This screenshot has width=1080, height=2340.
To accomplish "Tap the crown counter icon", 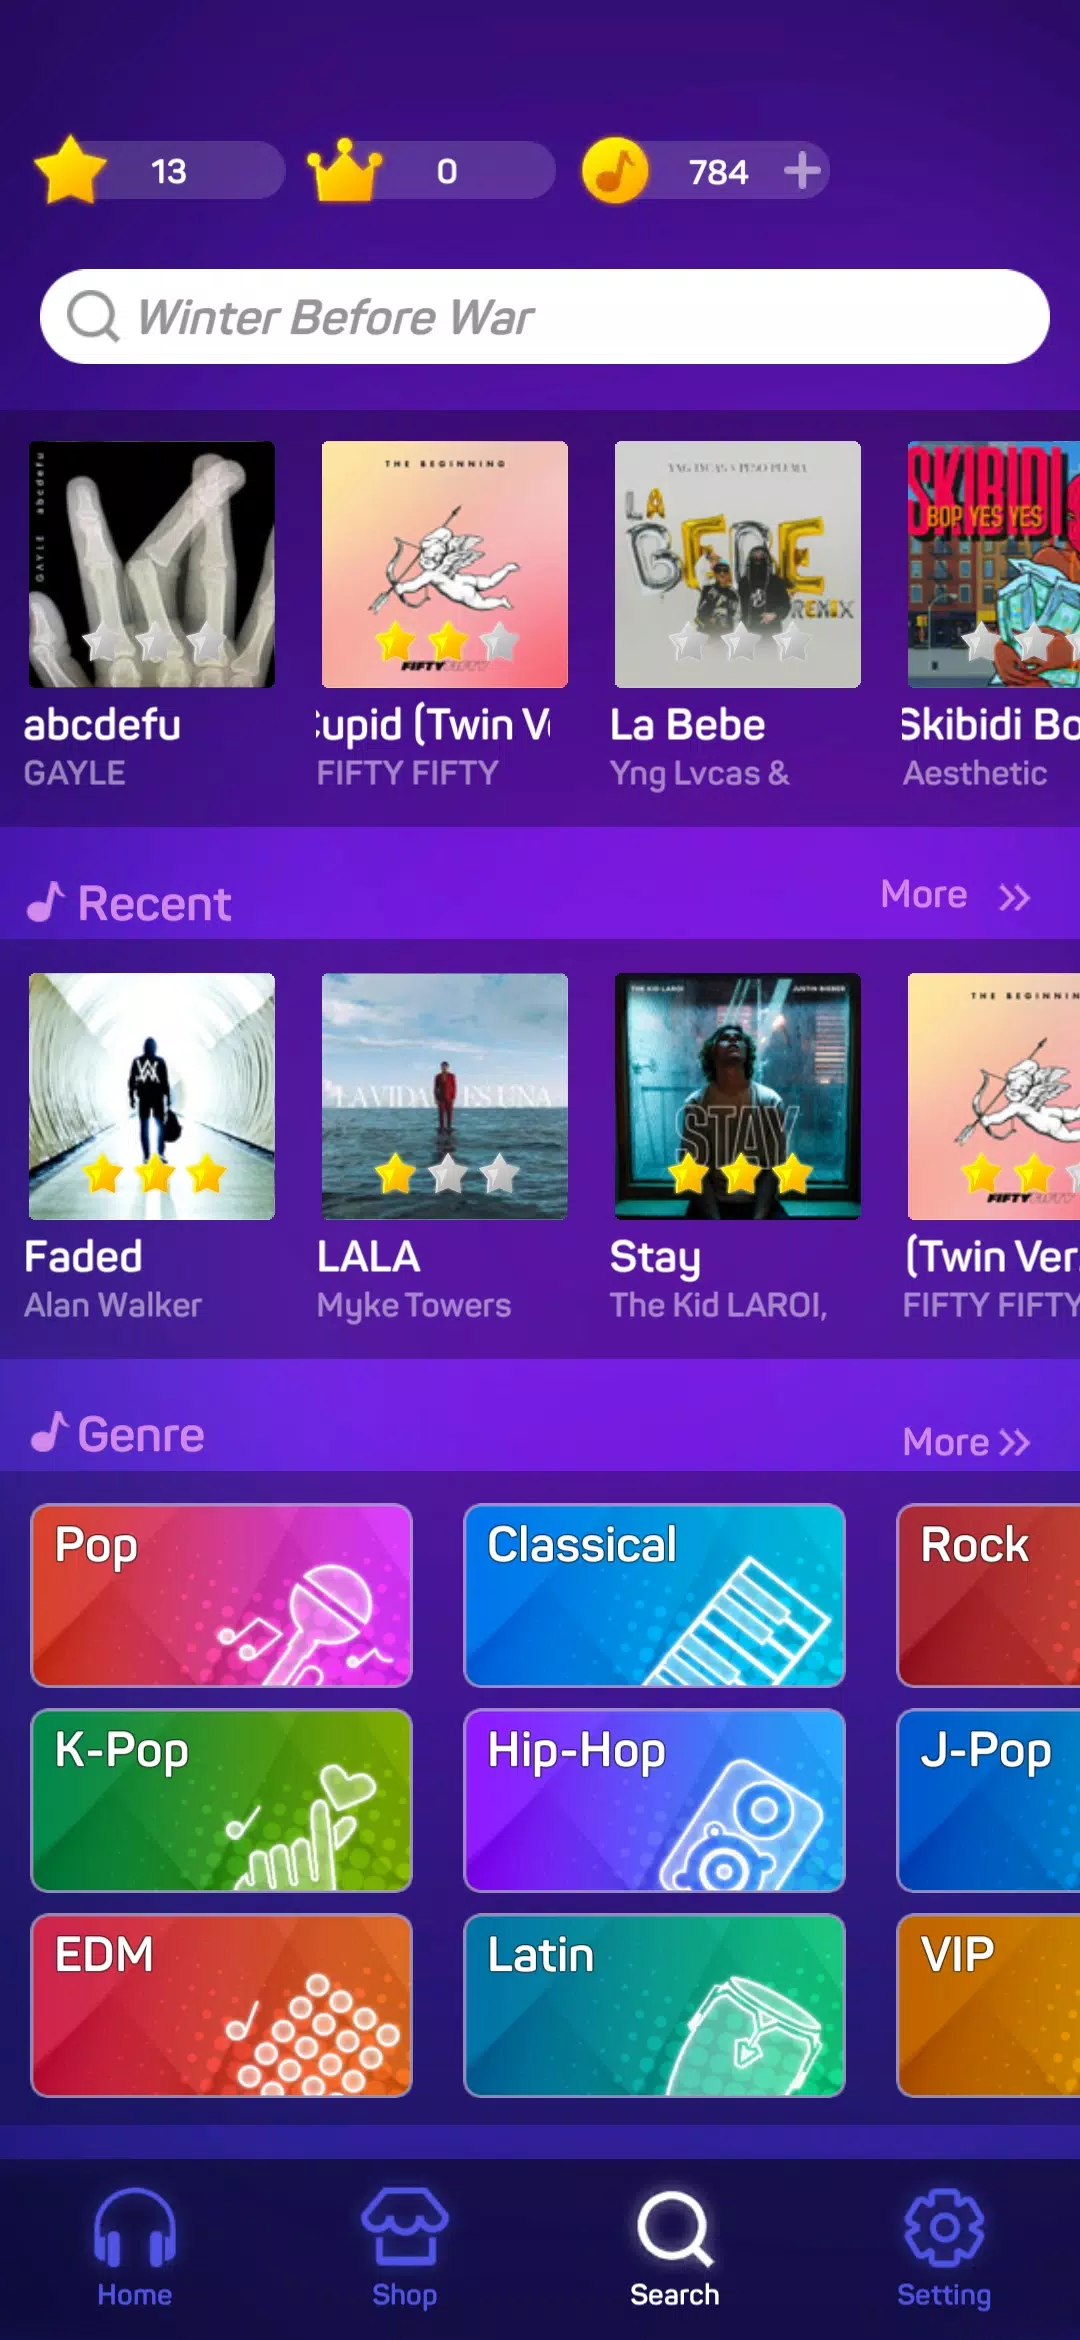I will pos(344,170).
